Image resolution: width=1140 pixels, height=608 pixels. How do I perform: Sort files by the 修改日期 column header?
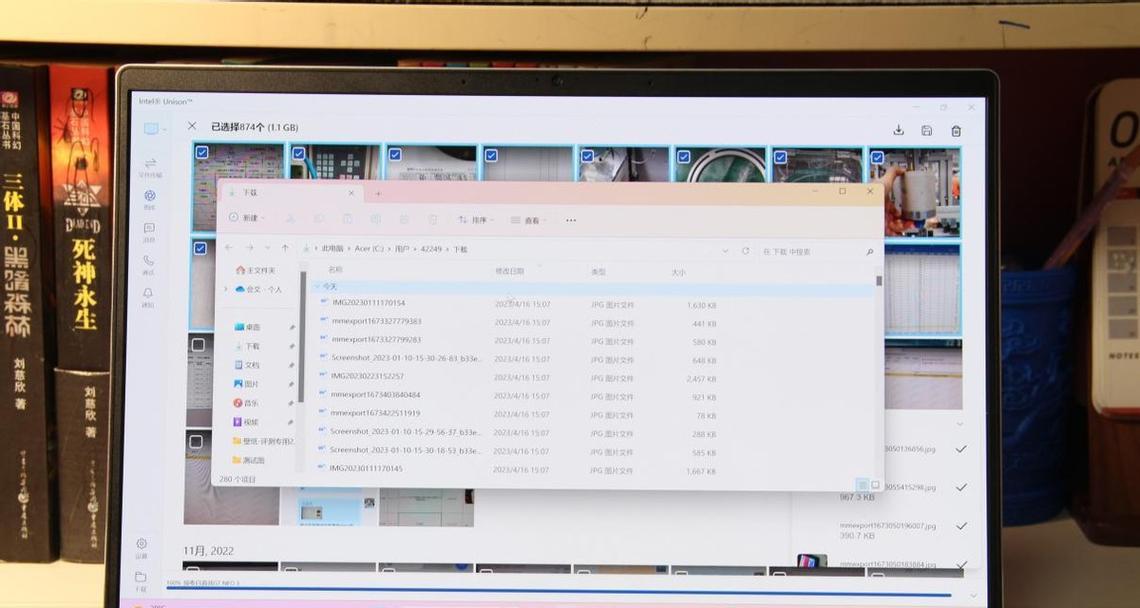[510, 271]
